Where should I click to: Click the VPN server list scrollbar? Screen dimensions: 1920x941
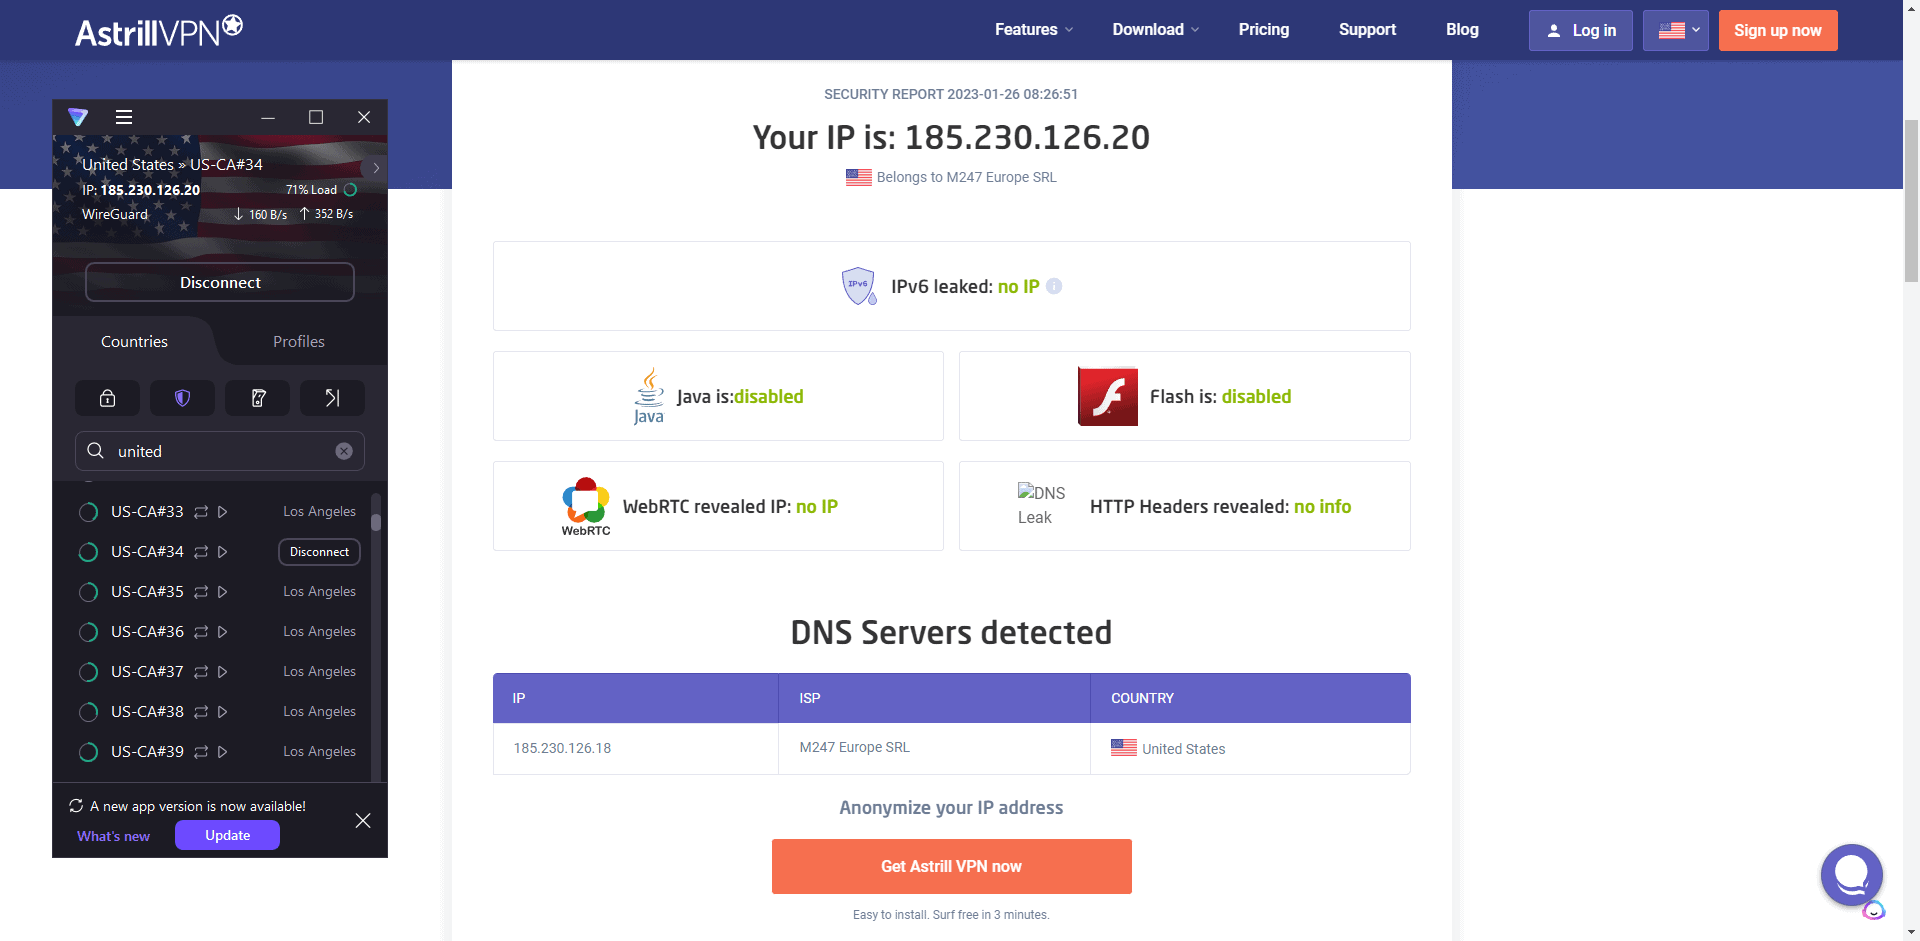376,523
